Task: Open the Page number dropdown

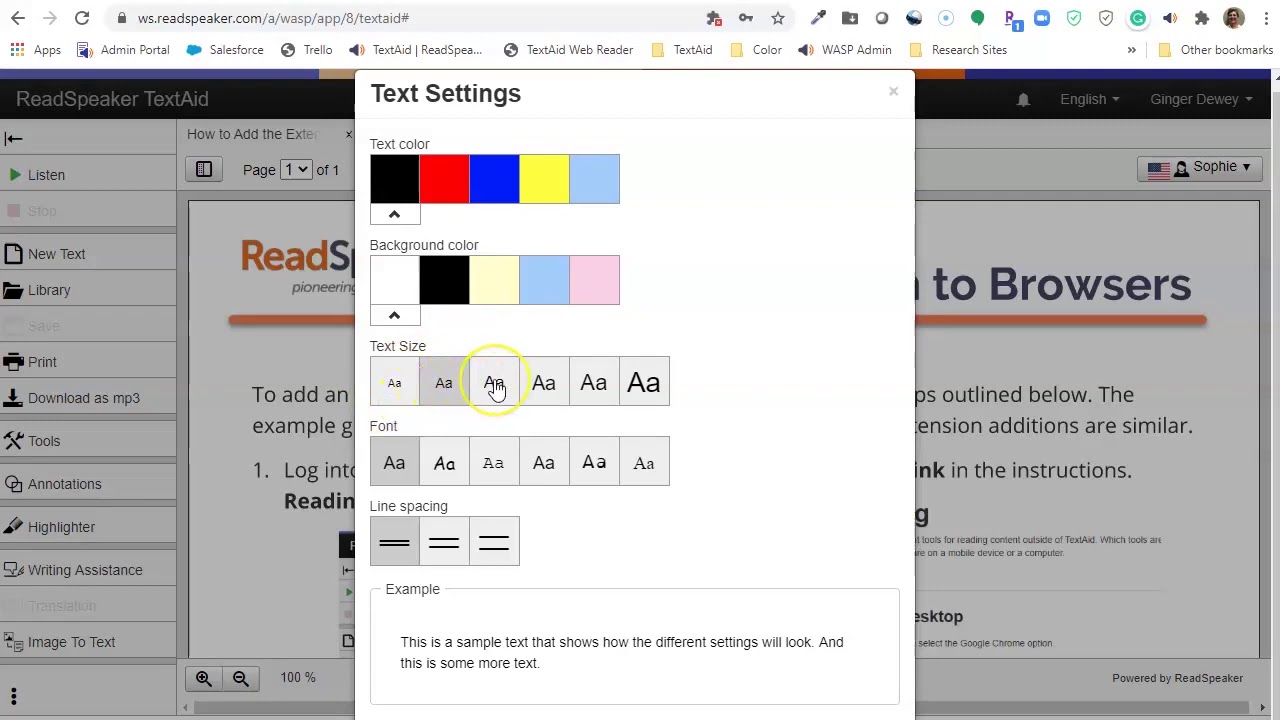Action: (x=297, y=170)
